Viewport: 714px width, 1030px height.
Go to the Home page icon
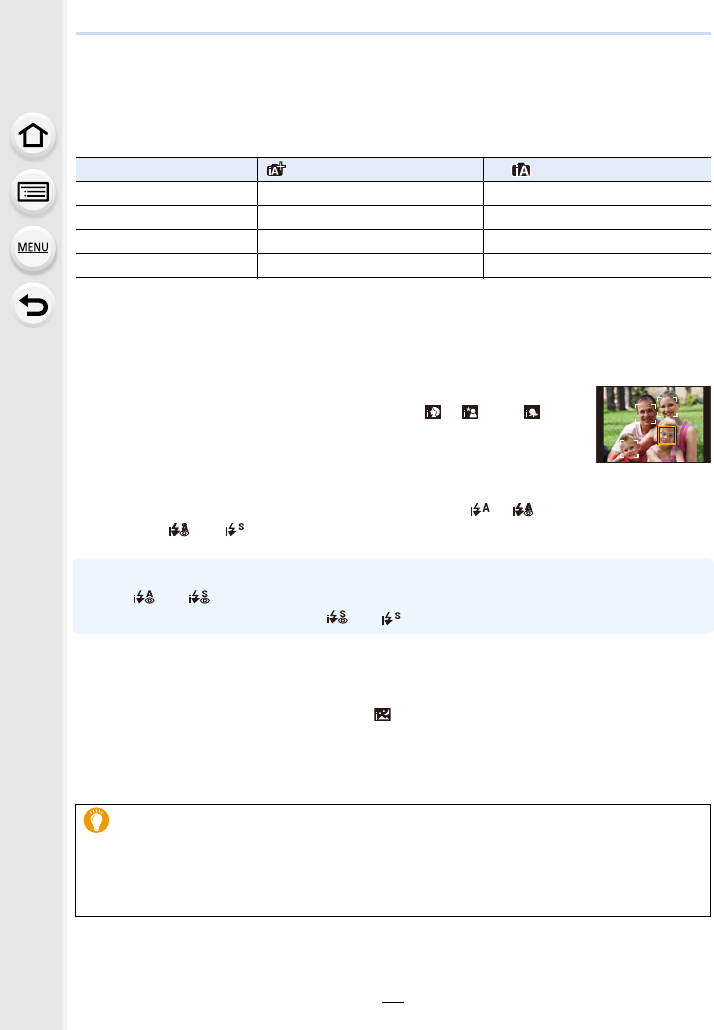click(33, 136)
